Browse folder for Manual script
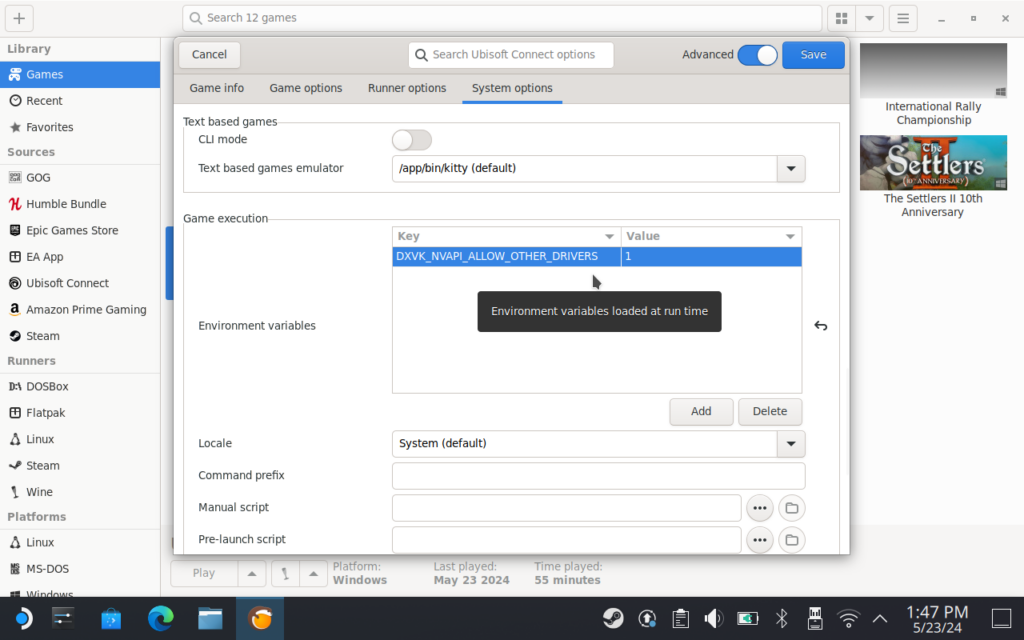 pyautogui.click(x=792, y=508)
